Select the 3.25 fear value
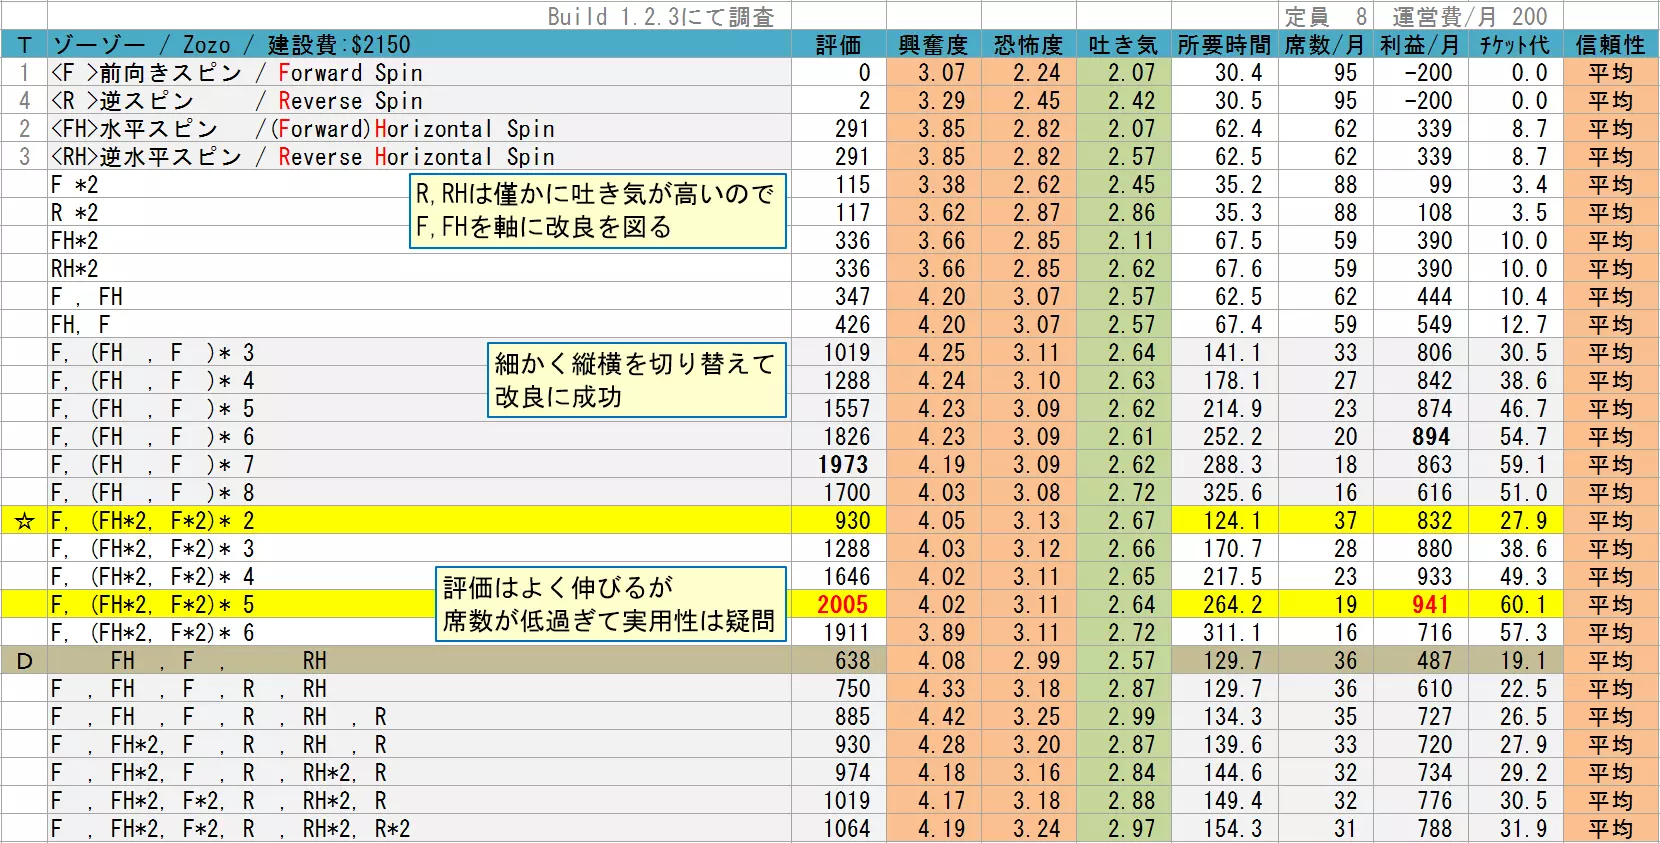This screenshot has height=843, width=1660. (x=1036, y=717)
